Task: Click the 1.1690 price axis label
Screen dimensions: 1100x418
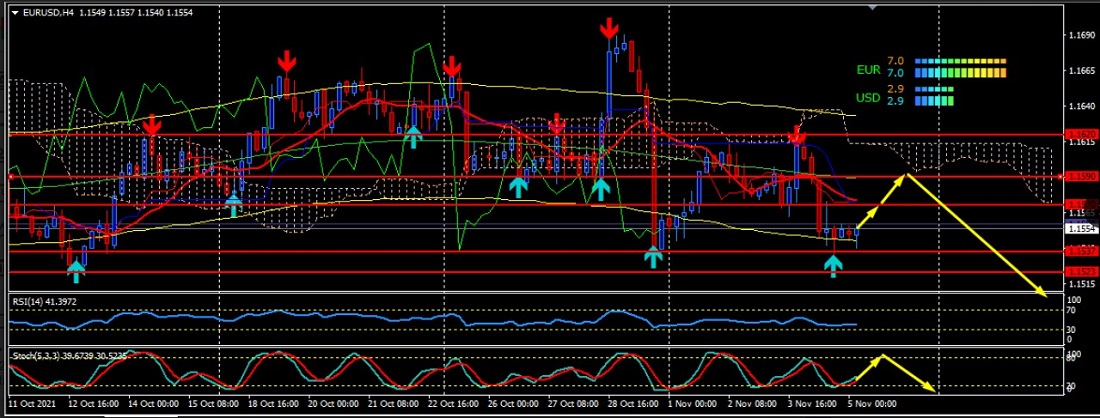Action: click(1080, 35)
